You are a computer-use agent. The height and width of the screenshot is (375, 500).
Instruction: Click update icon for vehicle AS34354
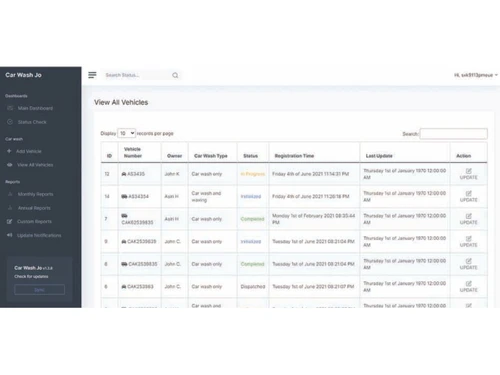(468, 193)
